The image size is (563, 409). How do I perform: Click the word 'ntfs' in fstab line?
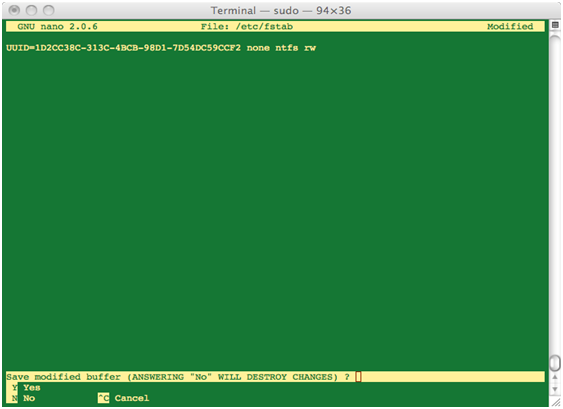point(287,48)
